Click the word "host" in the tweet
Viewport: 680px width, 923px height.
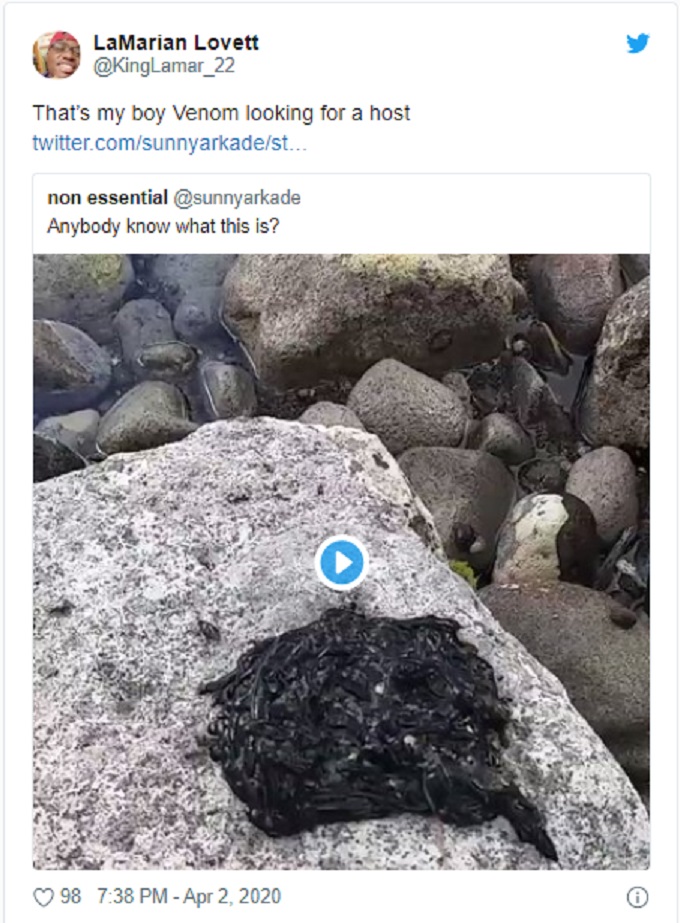[389, 113]
